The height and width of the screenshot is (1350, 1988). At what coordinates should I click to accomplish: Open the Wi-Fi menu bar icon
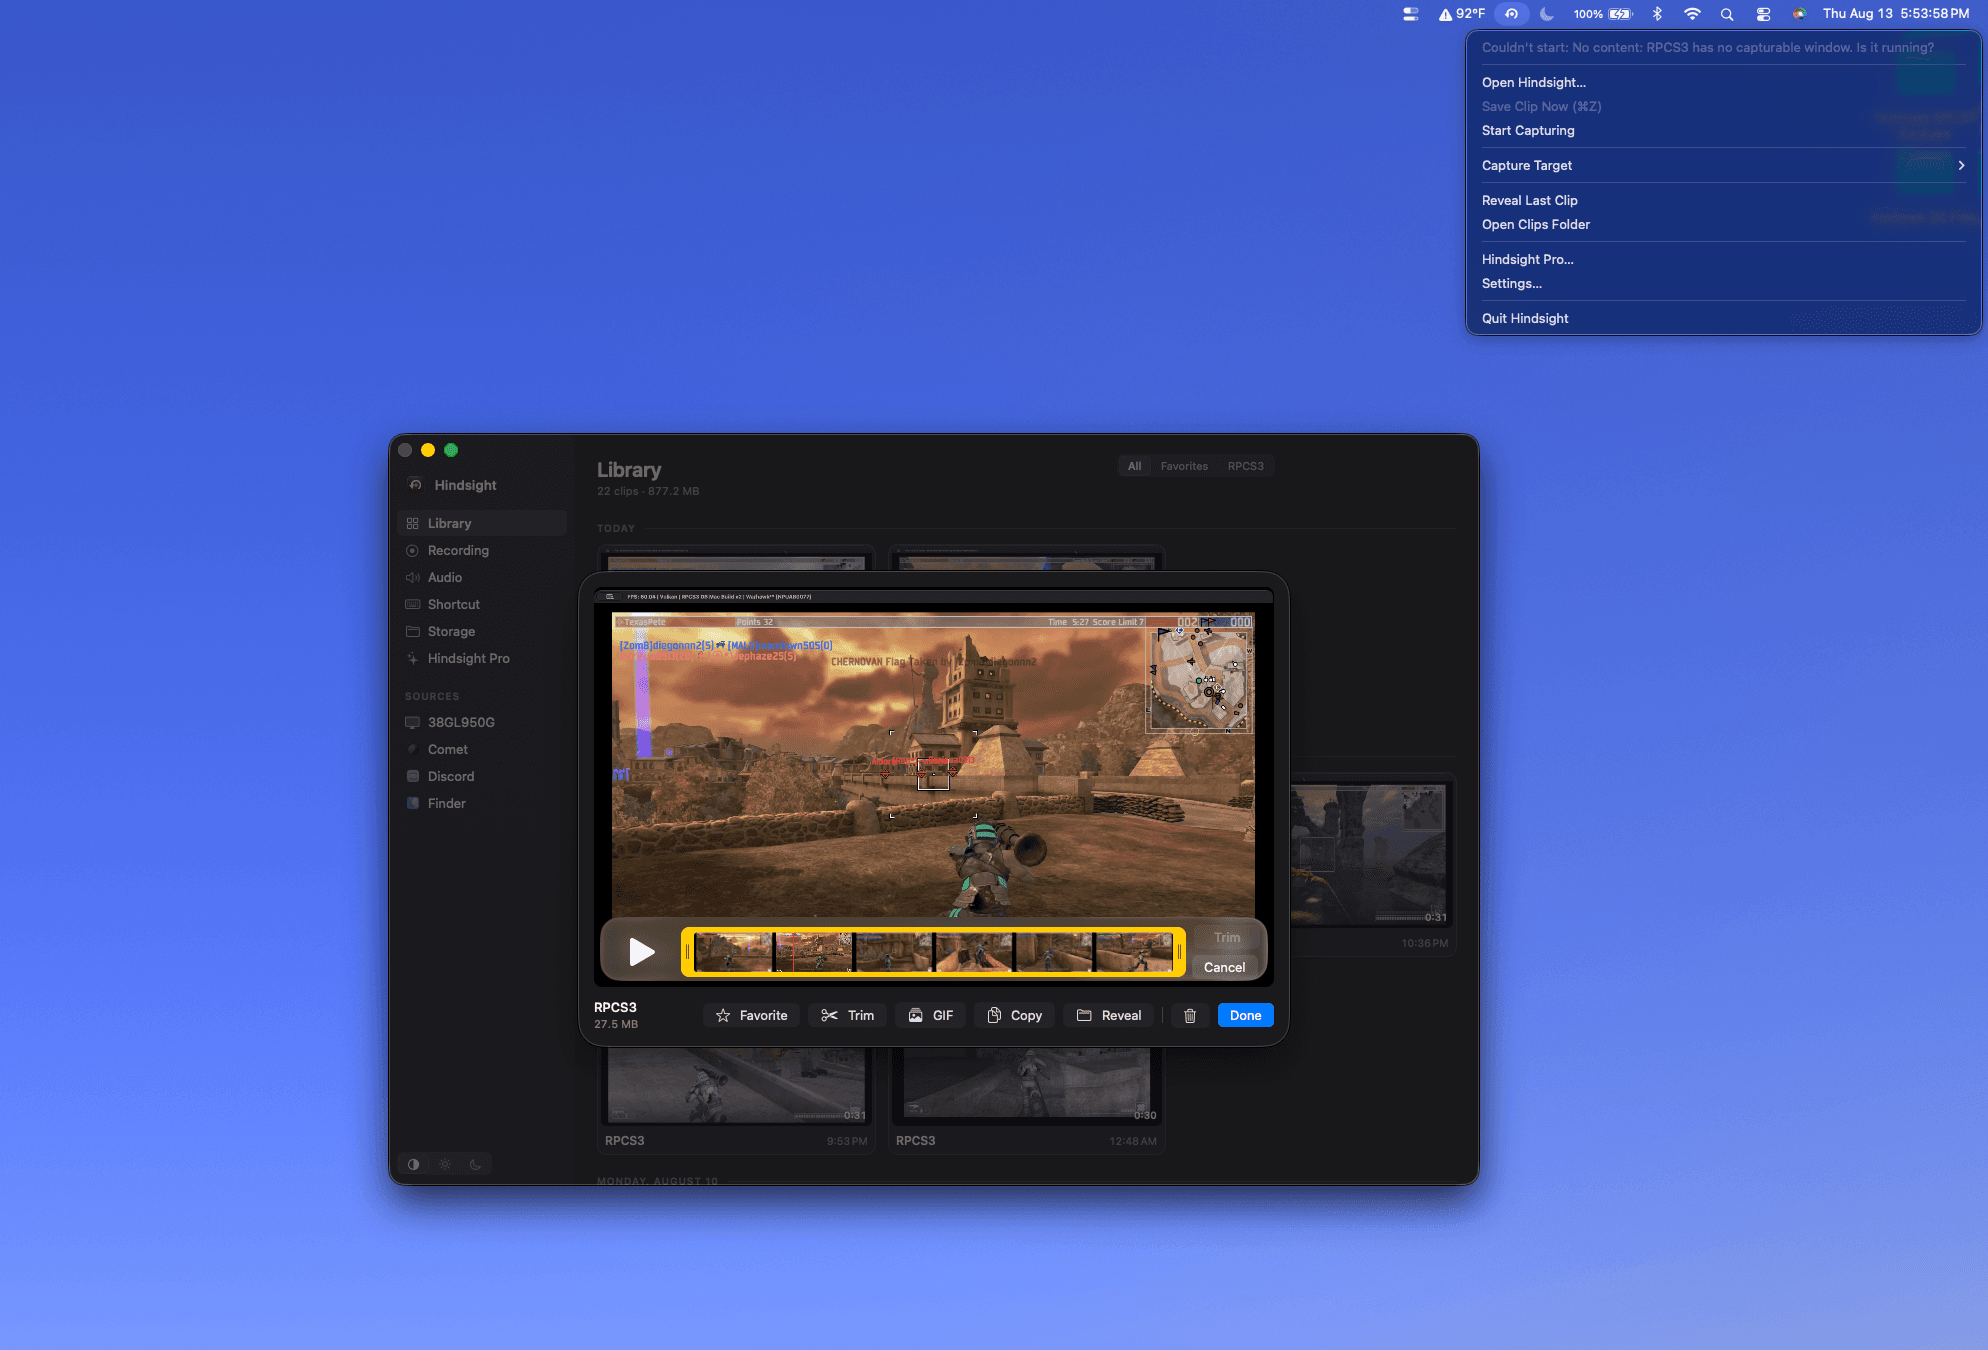point(1692,14)
